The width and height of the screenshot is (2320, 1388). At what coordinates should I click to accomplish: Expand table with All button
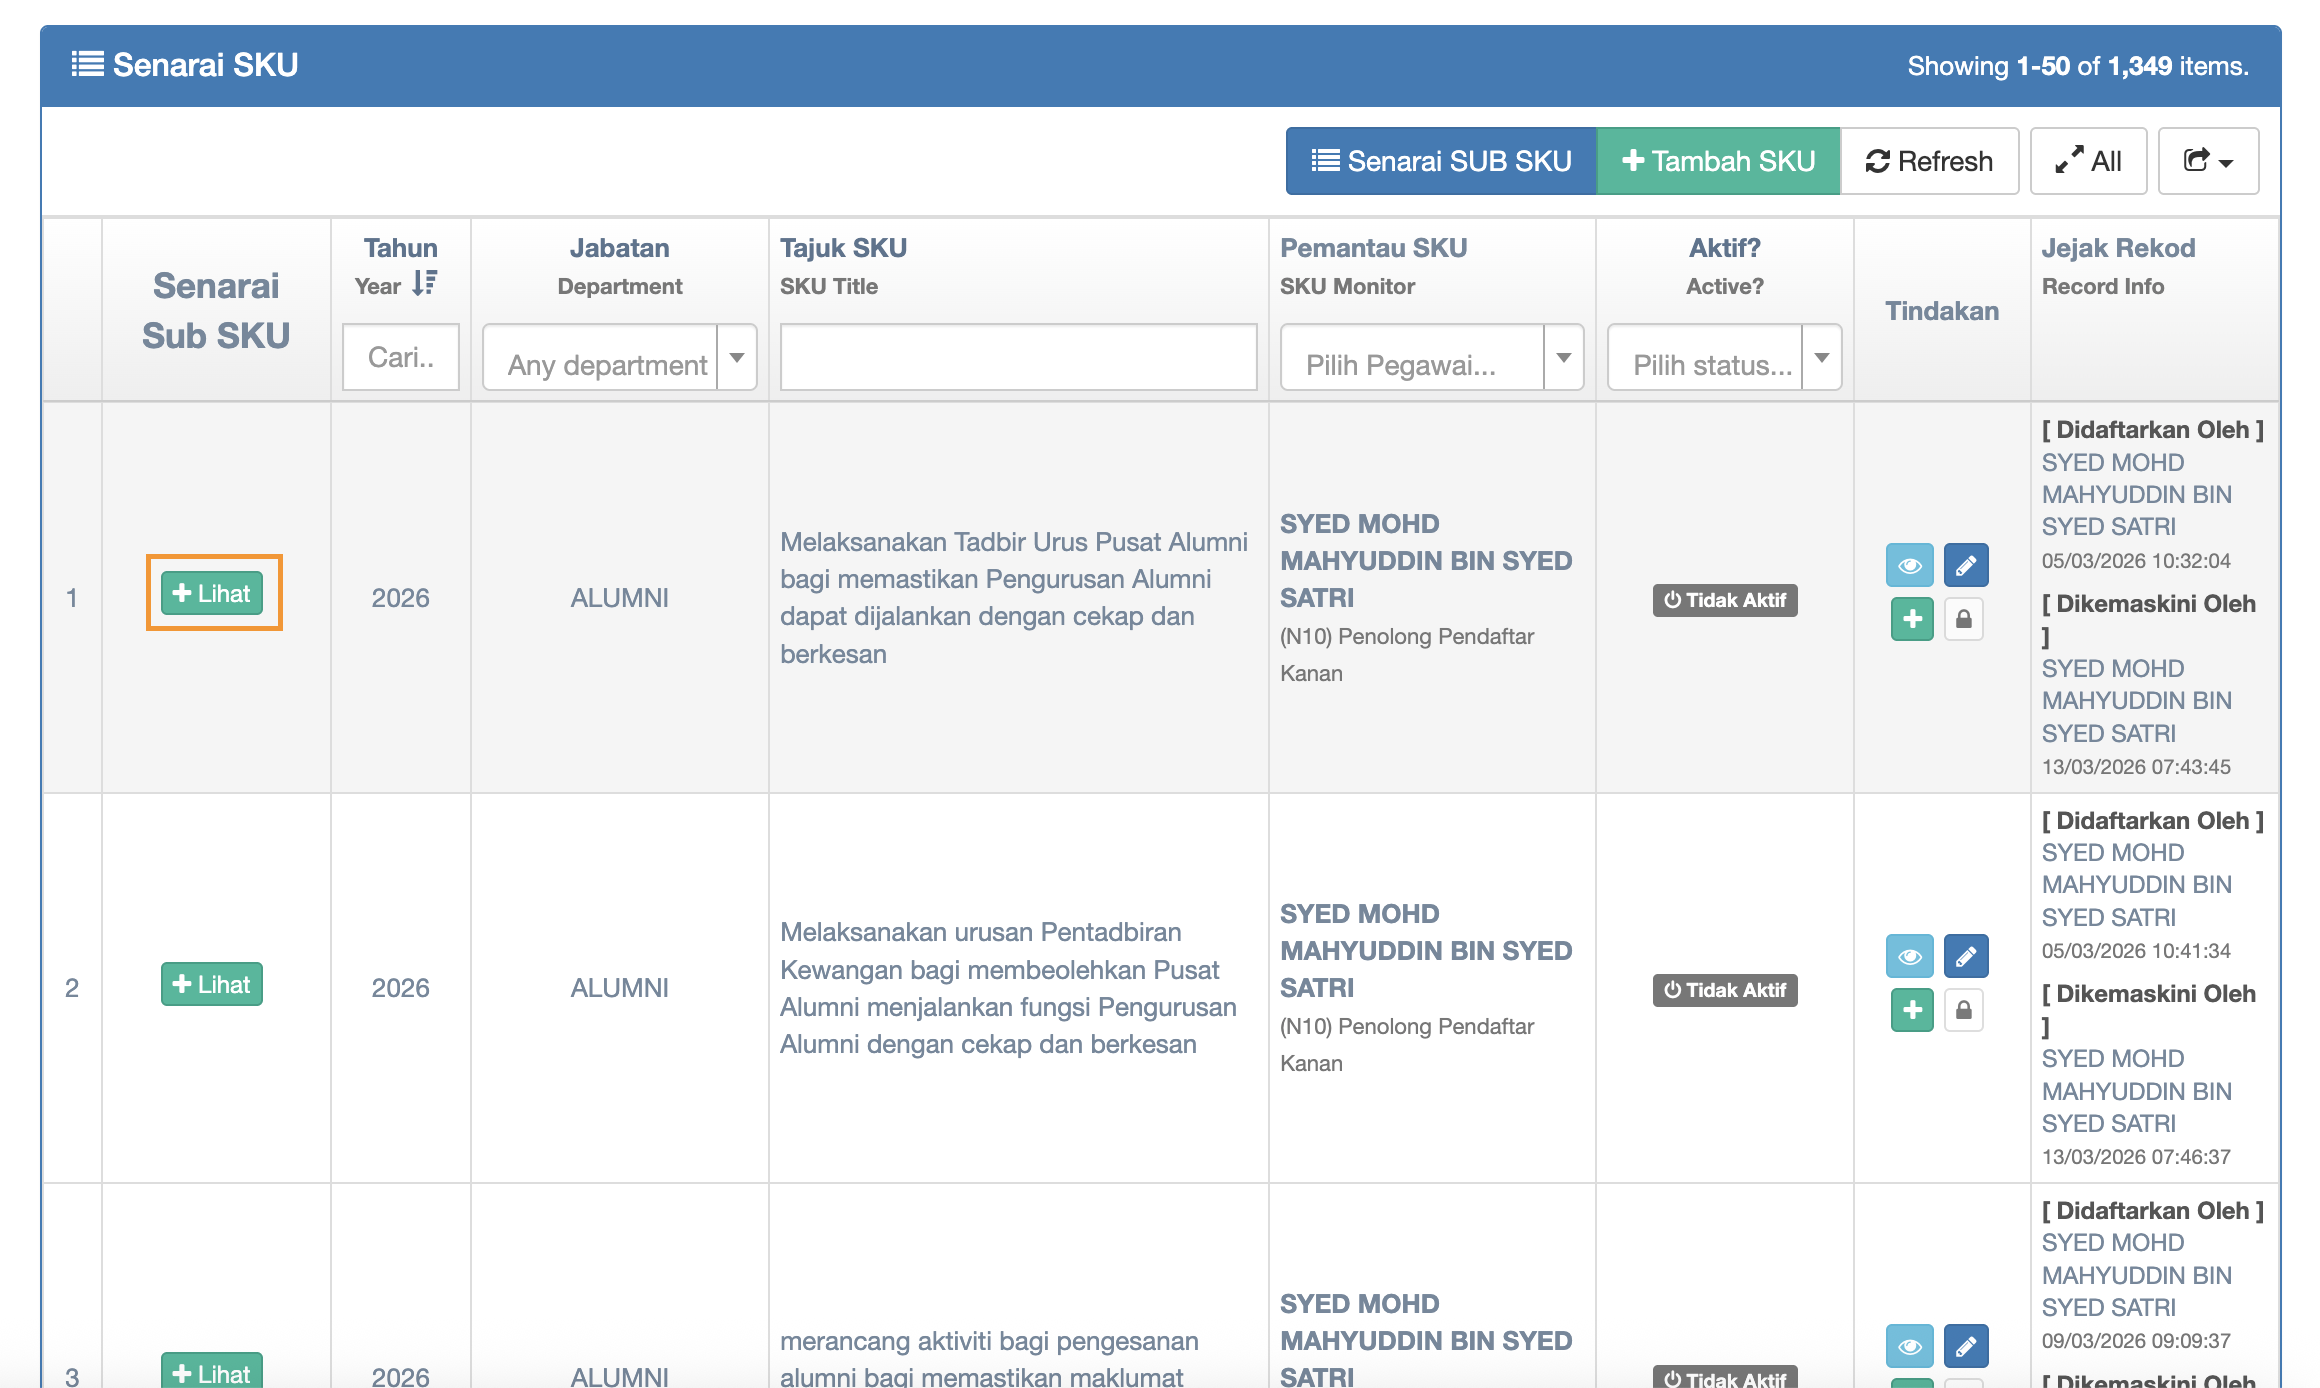[x=2088, y=161]
